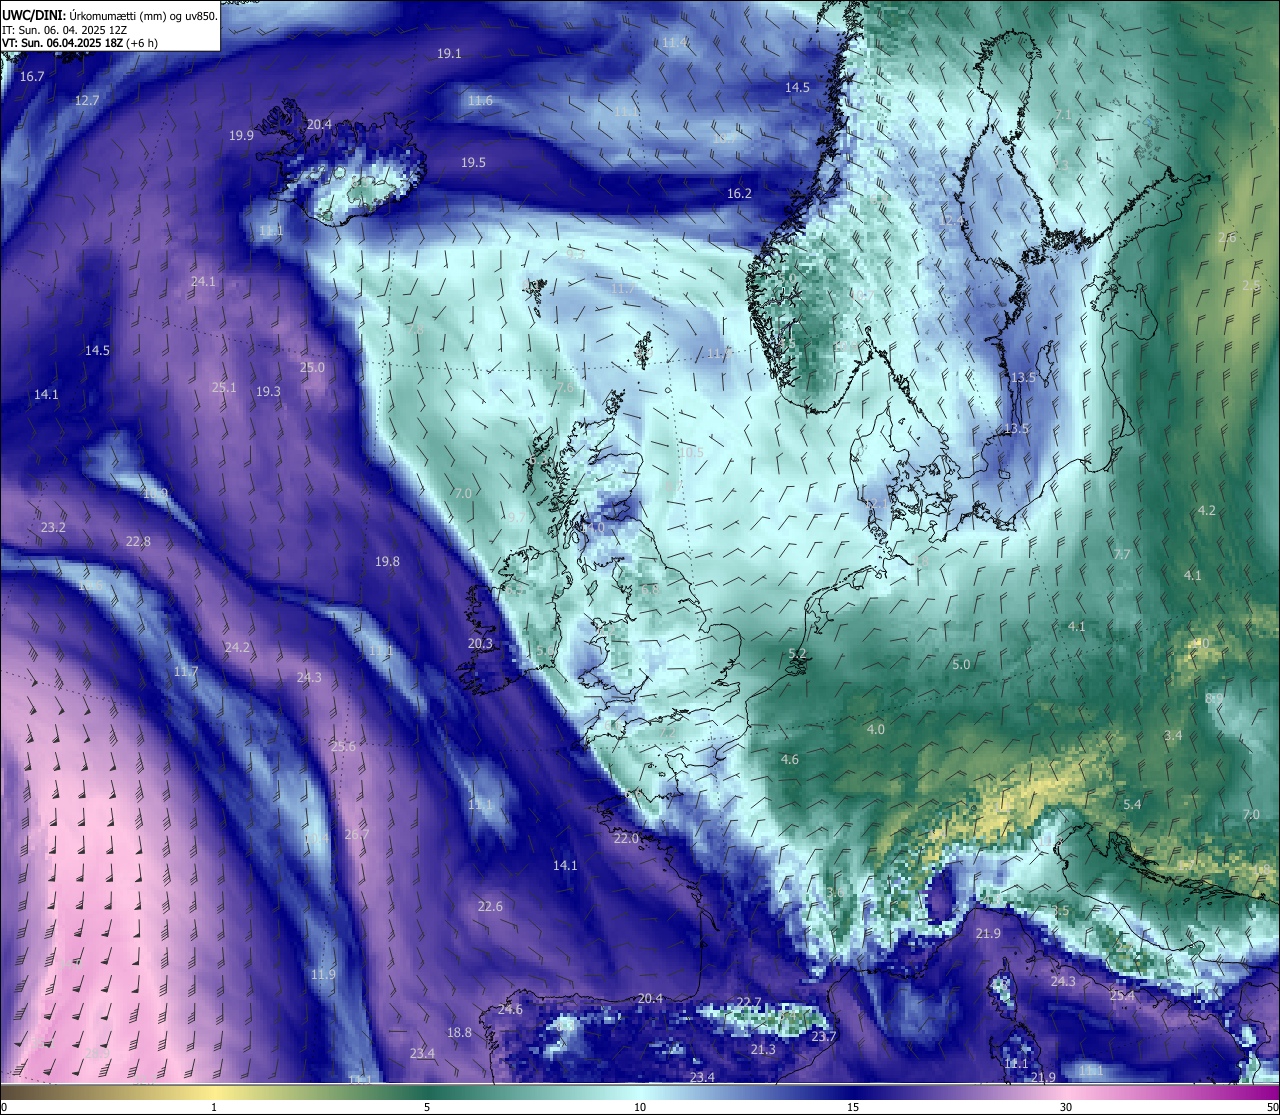Click the map value 5.4

[x=1132, y=805]
